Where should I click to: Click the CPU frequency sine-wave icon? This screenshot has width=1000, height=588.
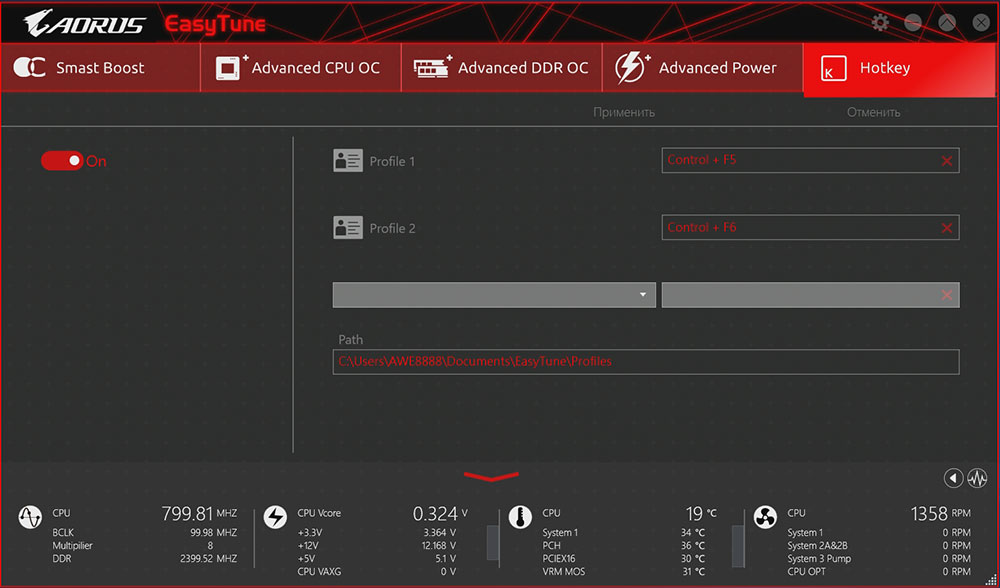(x=30, y=517)
